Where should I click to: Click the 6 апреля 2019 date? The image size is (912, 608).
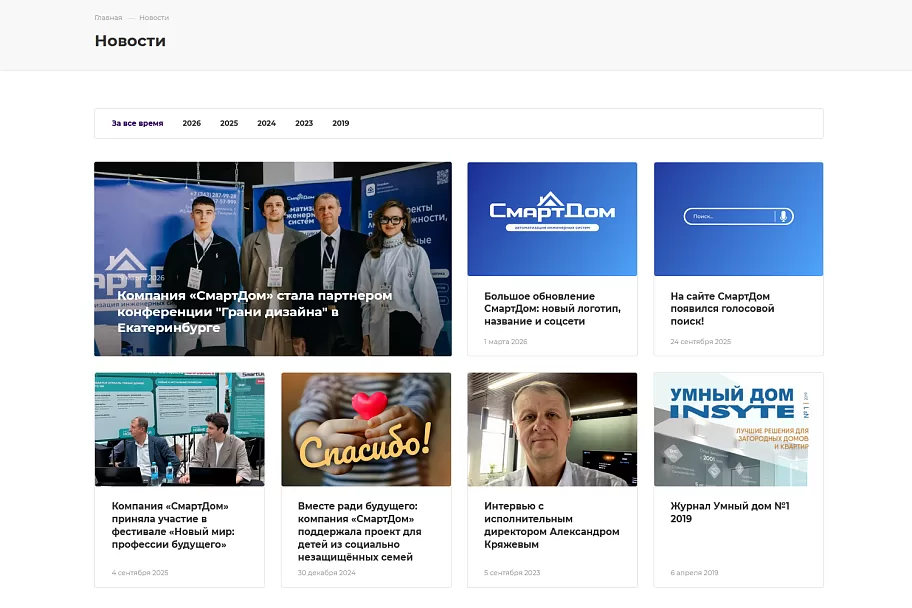[x=694, y=573]
